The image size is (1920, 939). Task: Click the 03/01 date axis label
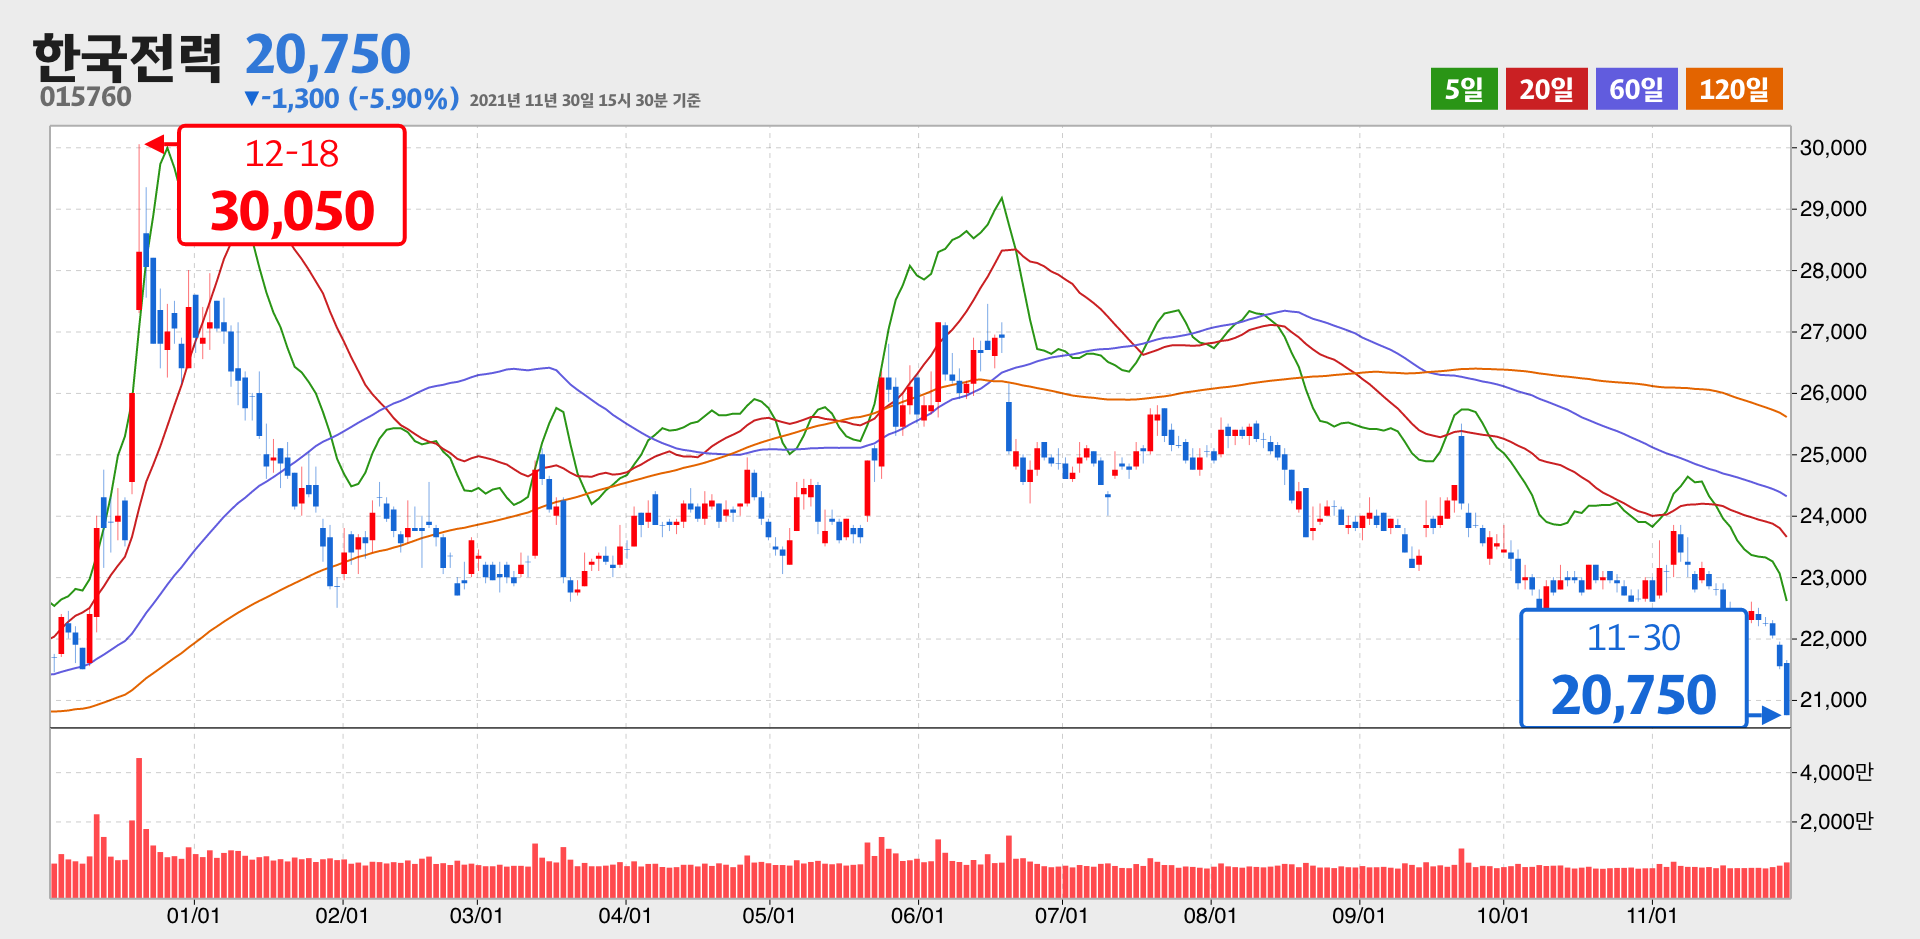[x=476, y=916]
